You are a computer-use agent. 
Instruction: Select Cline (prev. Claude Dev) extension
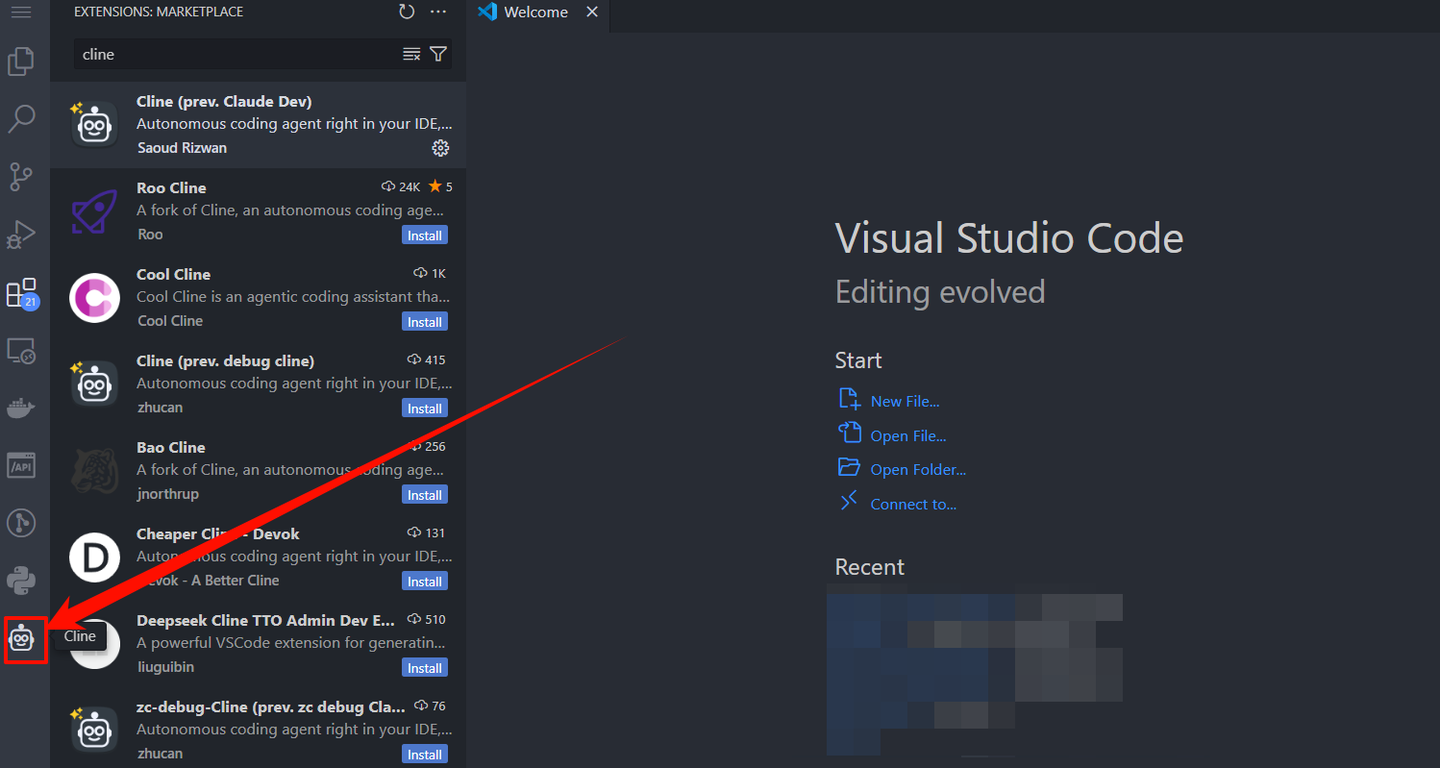(258, 124)
